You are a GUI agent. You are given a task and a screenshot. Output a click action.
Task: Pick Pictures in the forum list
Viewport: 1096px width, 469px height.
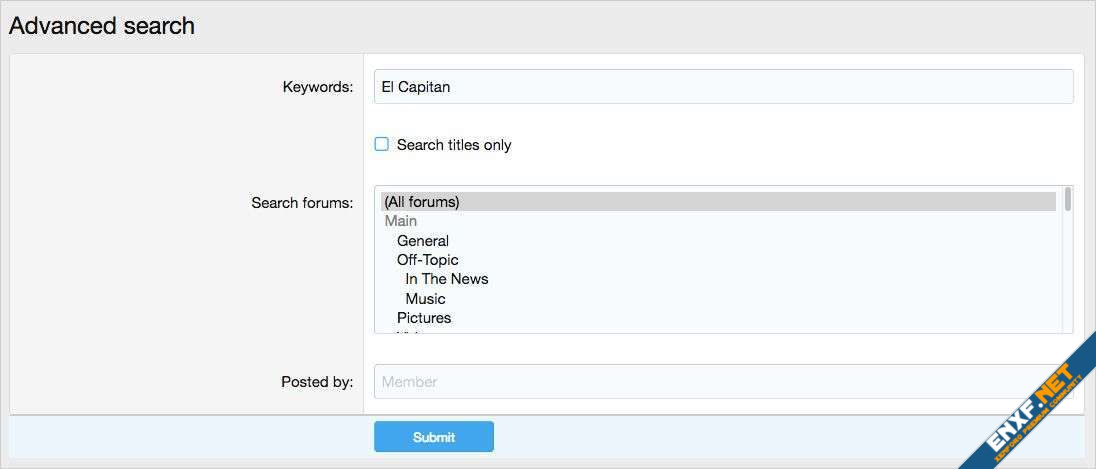point(424,318)
